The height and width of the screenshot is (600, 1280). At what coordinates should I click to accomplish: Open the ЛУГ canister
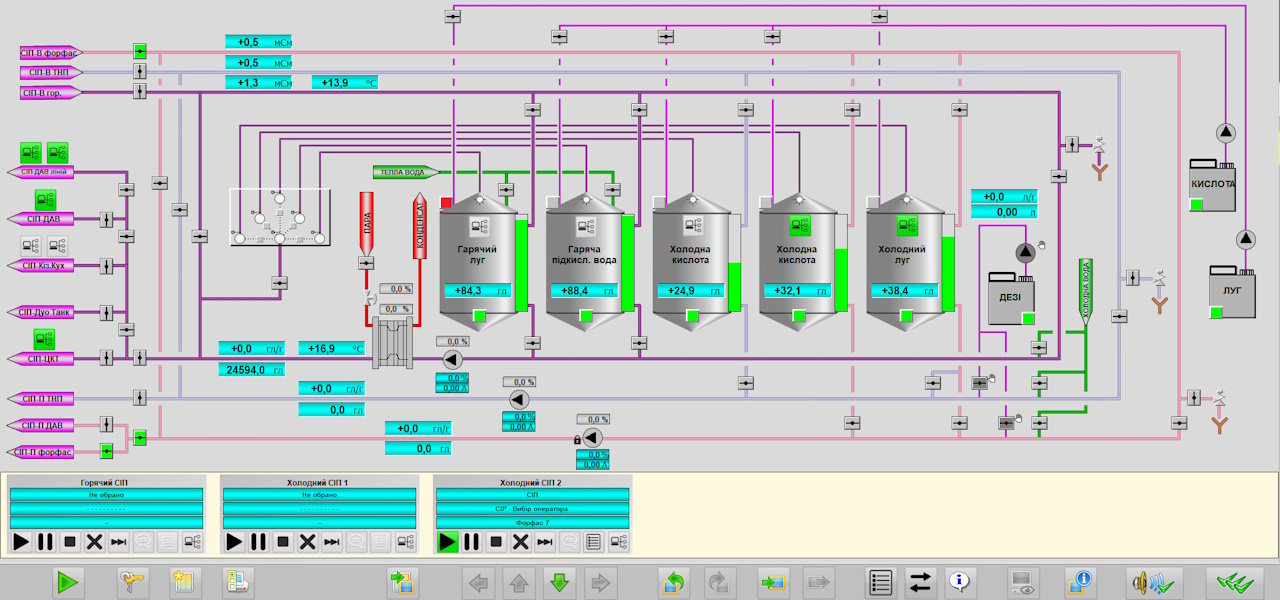tap(1232, 291)
